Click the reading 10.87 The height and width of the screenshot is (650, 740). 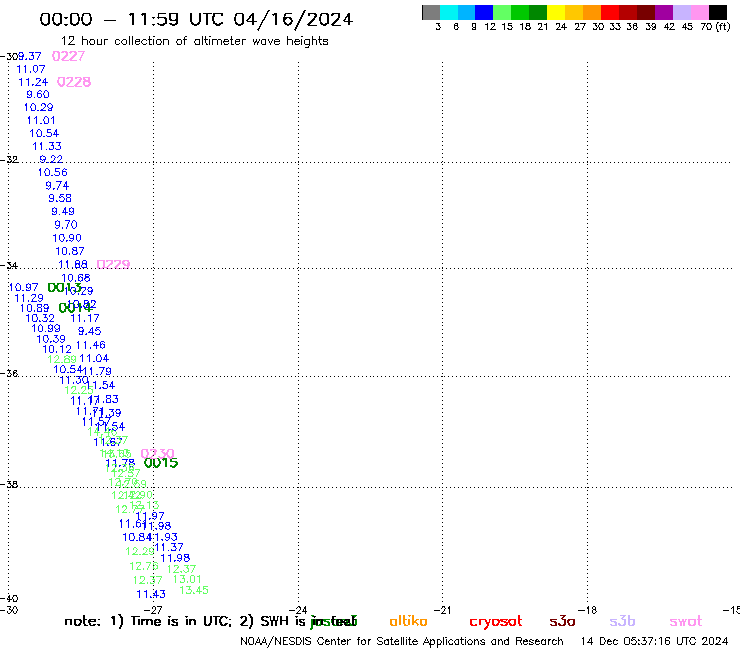click(x=70, y=251)
